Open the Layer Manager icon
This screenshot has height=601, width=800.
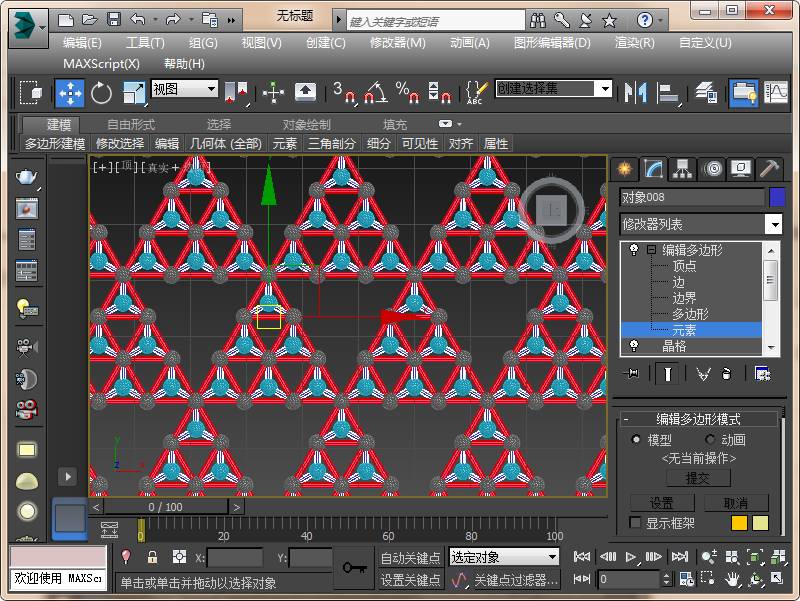[706, 93]
